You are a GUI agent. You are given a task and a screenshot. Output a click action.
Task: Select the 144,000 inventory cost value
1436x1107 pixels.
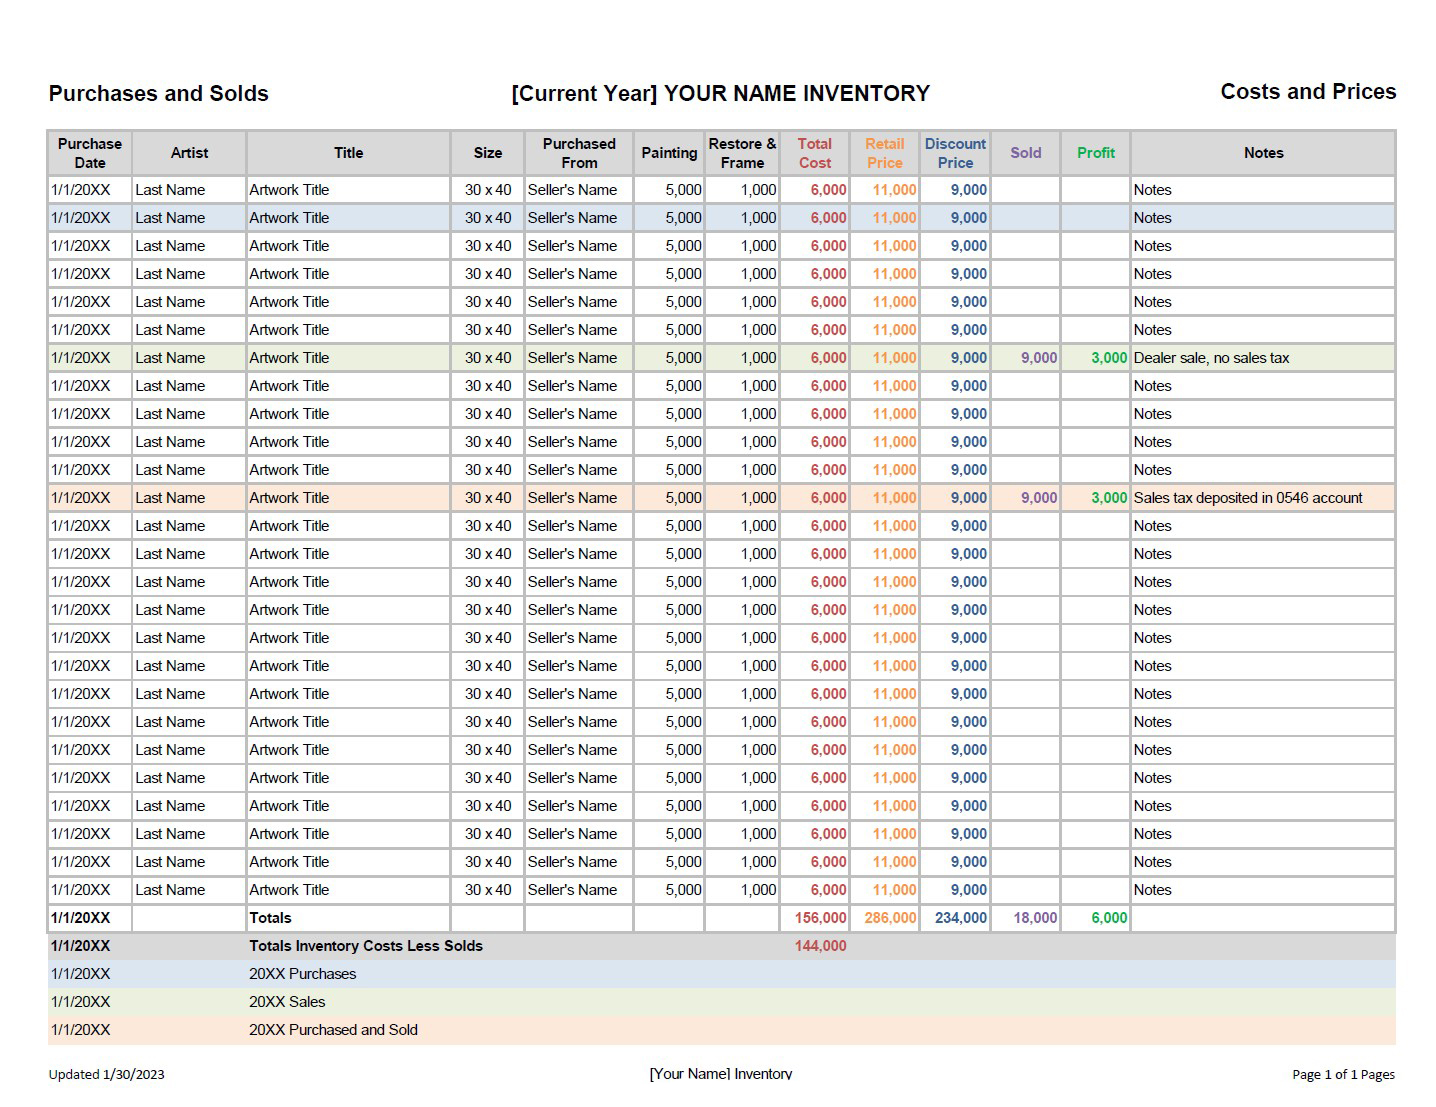click(x=820, y=946)
